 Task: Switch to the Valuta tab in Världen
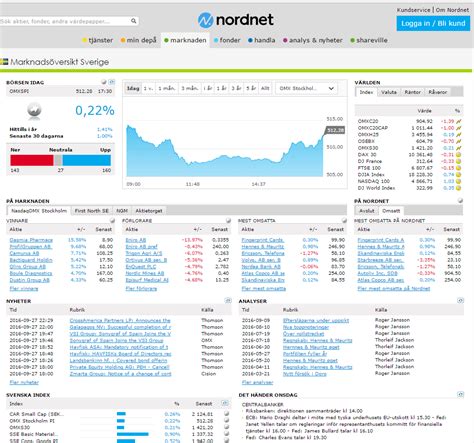(389, 92)
